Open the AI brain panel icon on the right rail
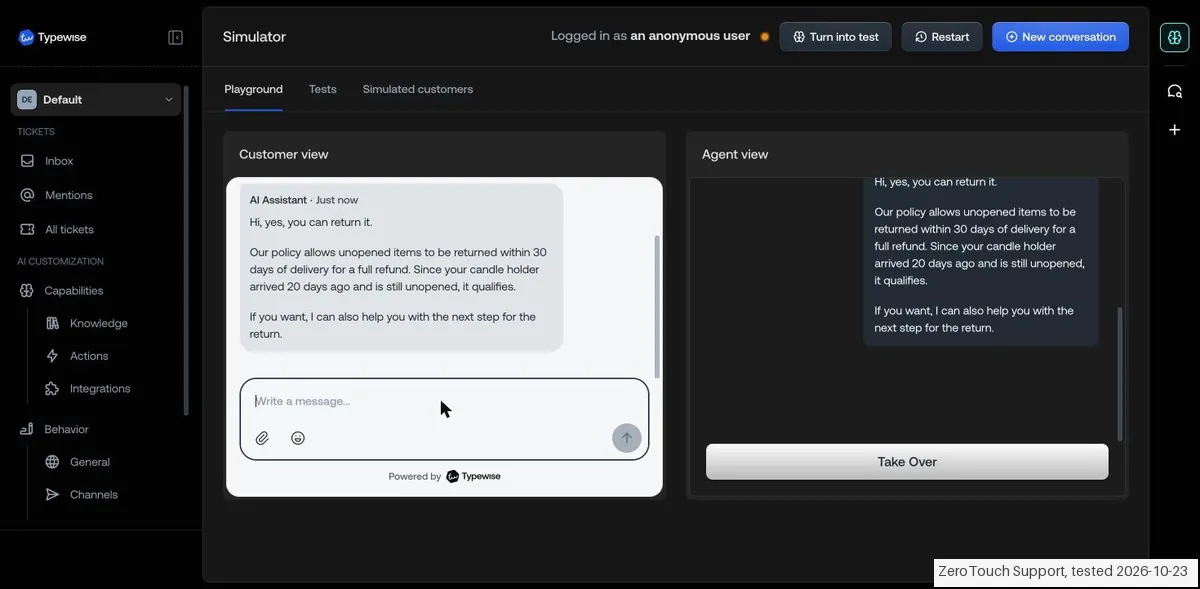Viewport: 1200px width, 589px height. [1175, 37]
